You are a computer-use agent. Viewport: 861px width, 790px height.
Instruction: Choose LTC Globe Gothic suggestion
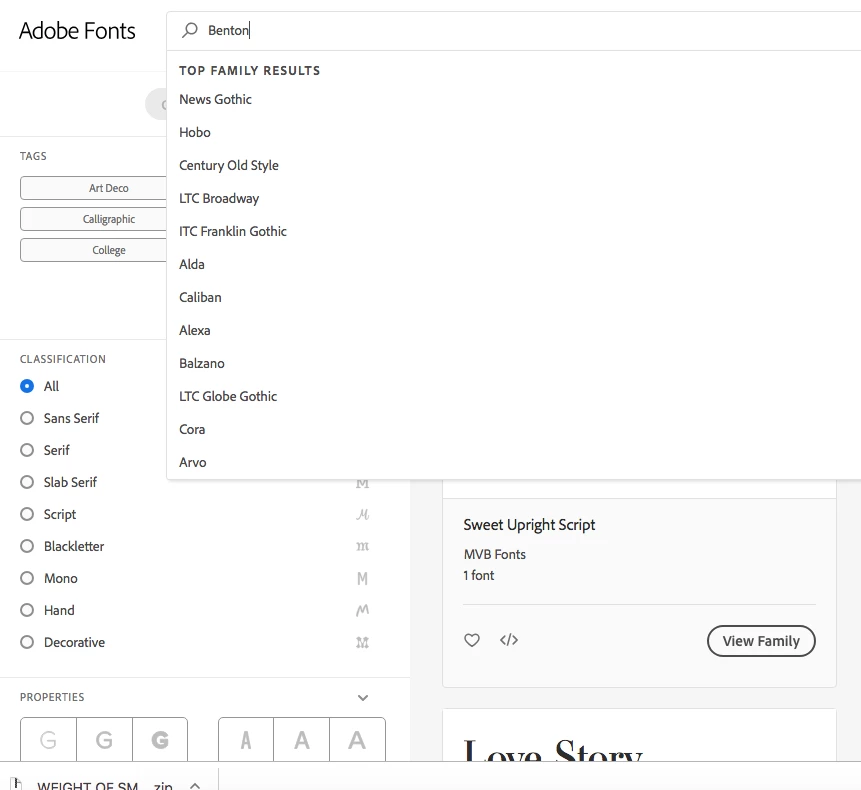point(228,396)
